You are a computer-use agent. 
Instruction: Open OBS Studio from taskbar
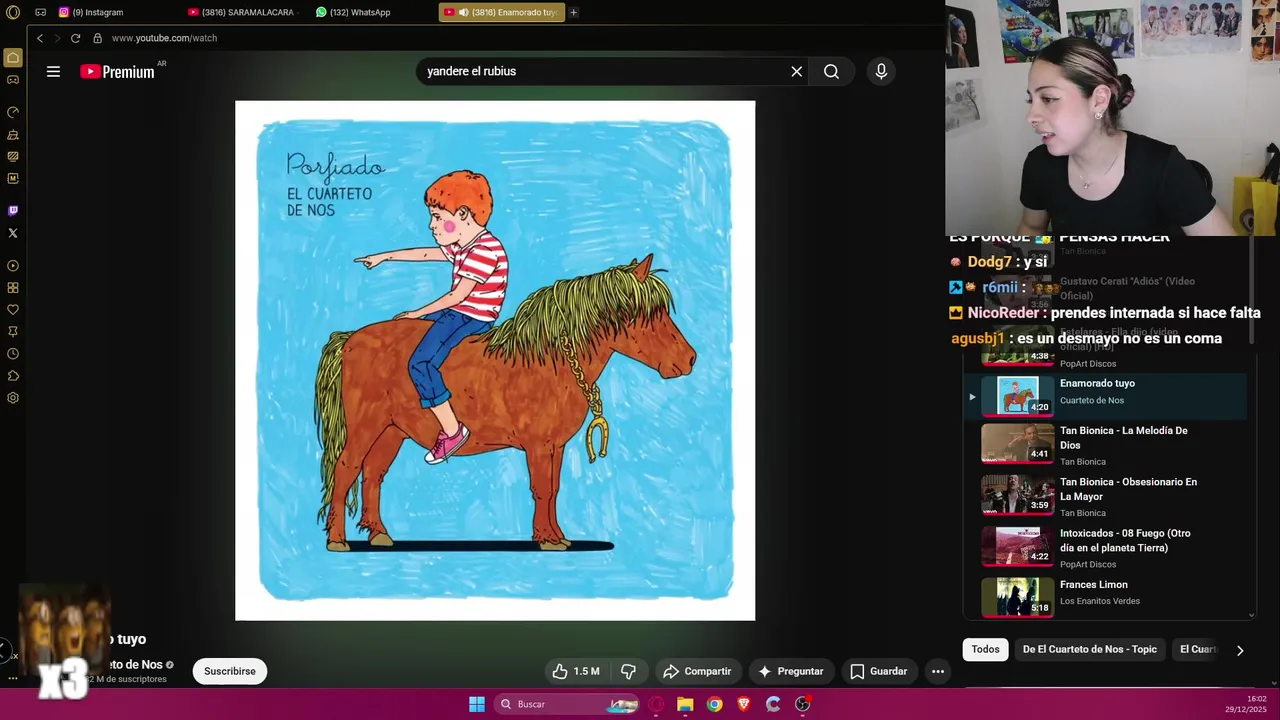[x=802, y=704]
